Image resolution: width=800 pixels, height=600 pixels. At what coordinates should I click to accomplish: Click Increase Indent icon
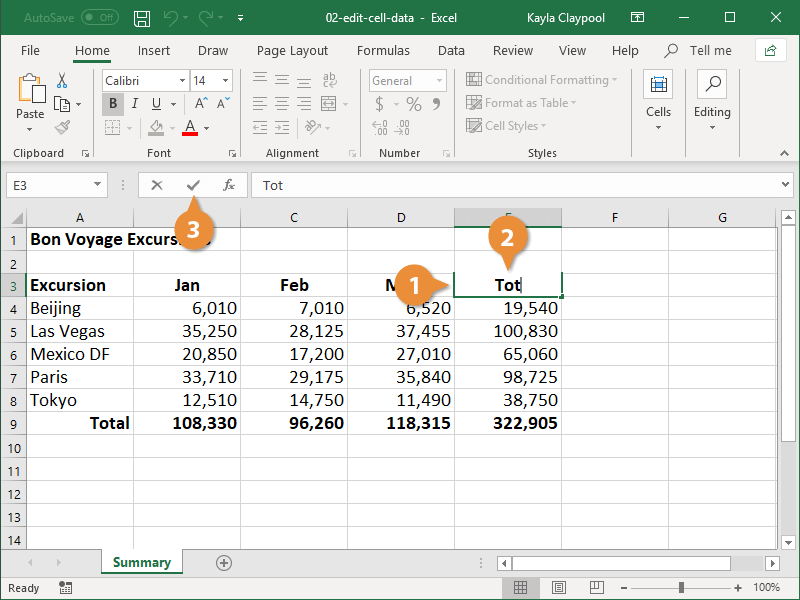[x=282, y=128]
